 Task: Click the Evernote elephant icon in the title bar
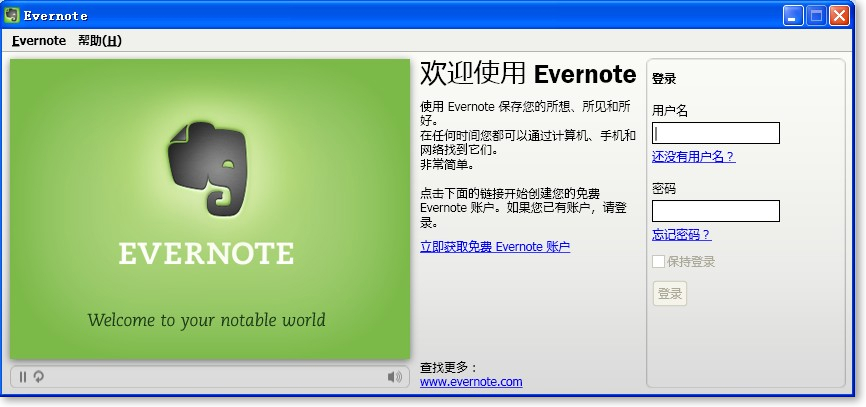tap(11, 15)
